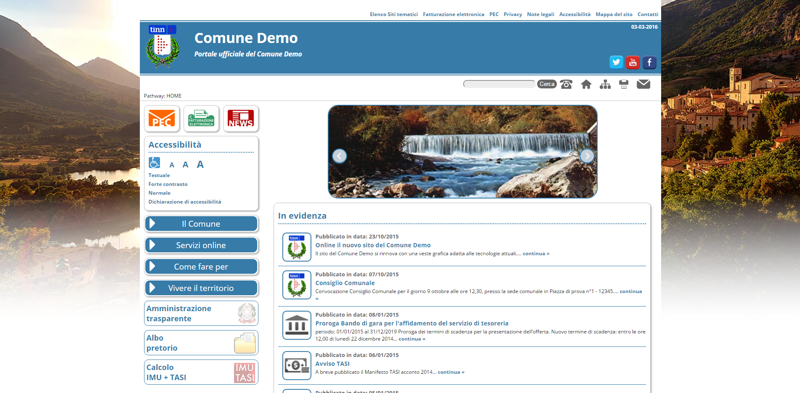Click continua link under Proroga Bando
800x393 pixels.
pos(412,339)
